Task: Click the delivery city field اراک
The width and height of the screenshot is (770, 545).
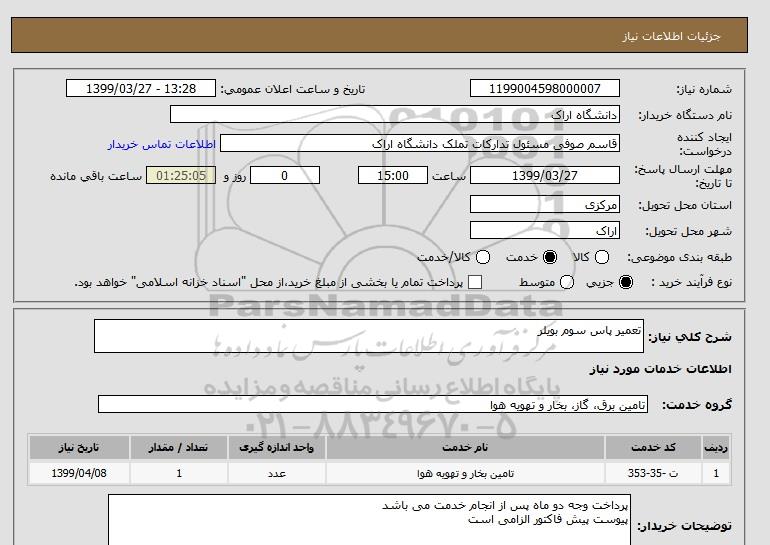Action: (x=545, y=230)
